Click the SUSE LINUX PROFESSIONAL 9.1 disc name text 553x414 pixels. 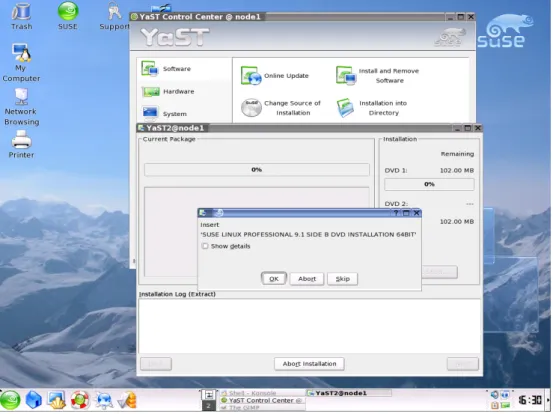(x=308, y=235)
